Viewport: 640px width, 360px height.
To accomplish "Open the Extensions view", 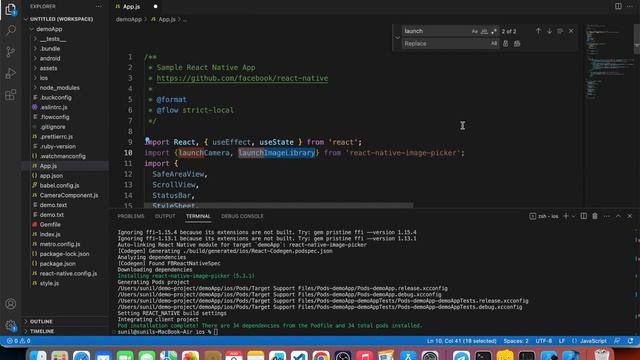I will point(11,95).
